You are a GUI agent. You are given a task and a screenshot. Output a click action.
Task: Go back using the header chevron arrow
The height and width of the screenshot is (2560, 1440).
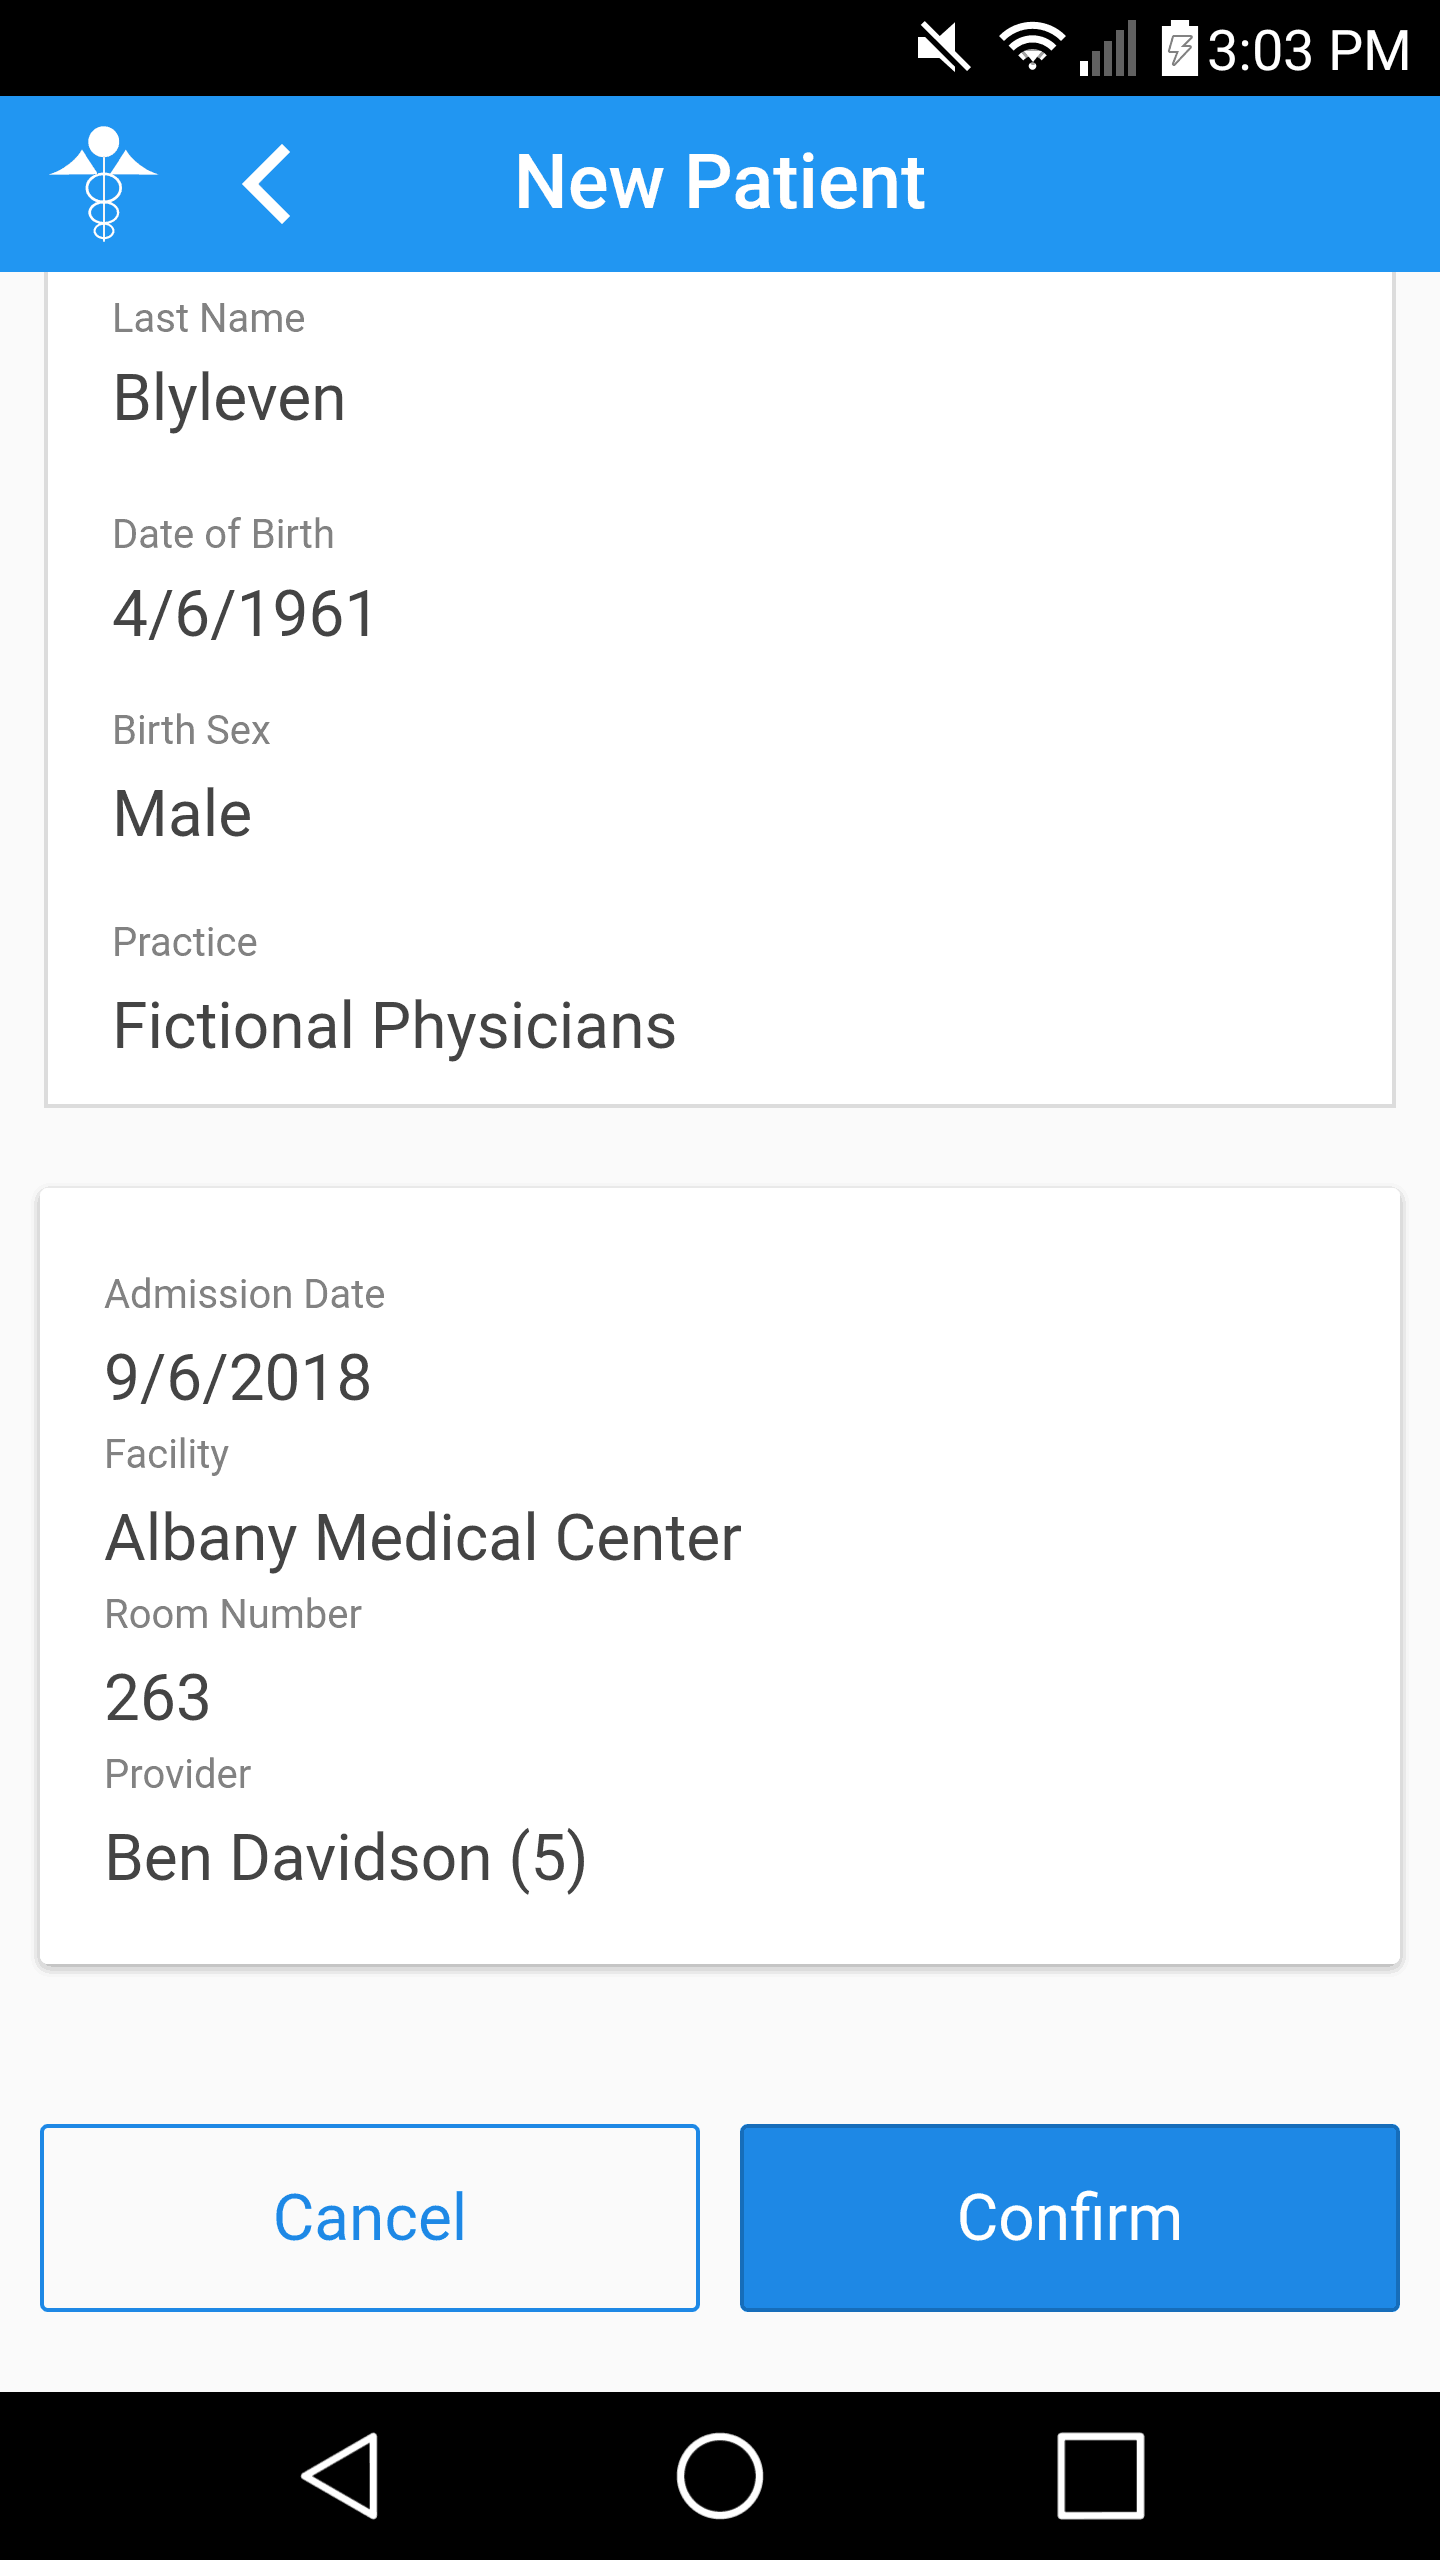tap(267, 184)
